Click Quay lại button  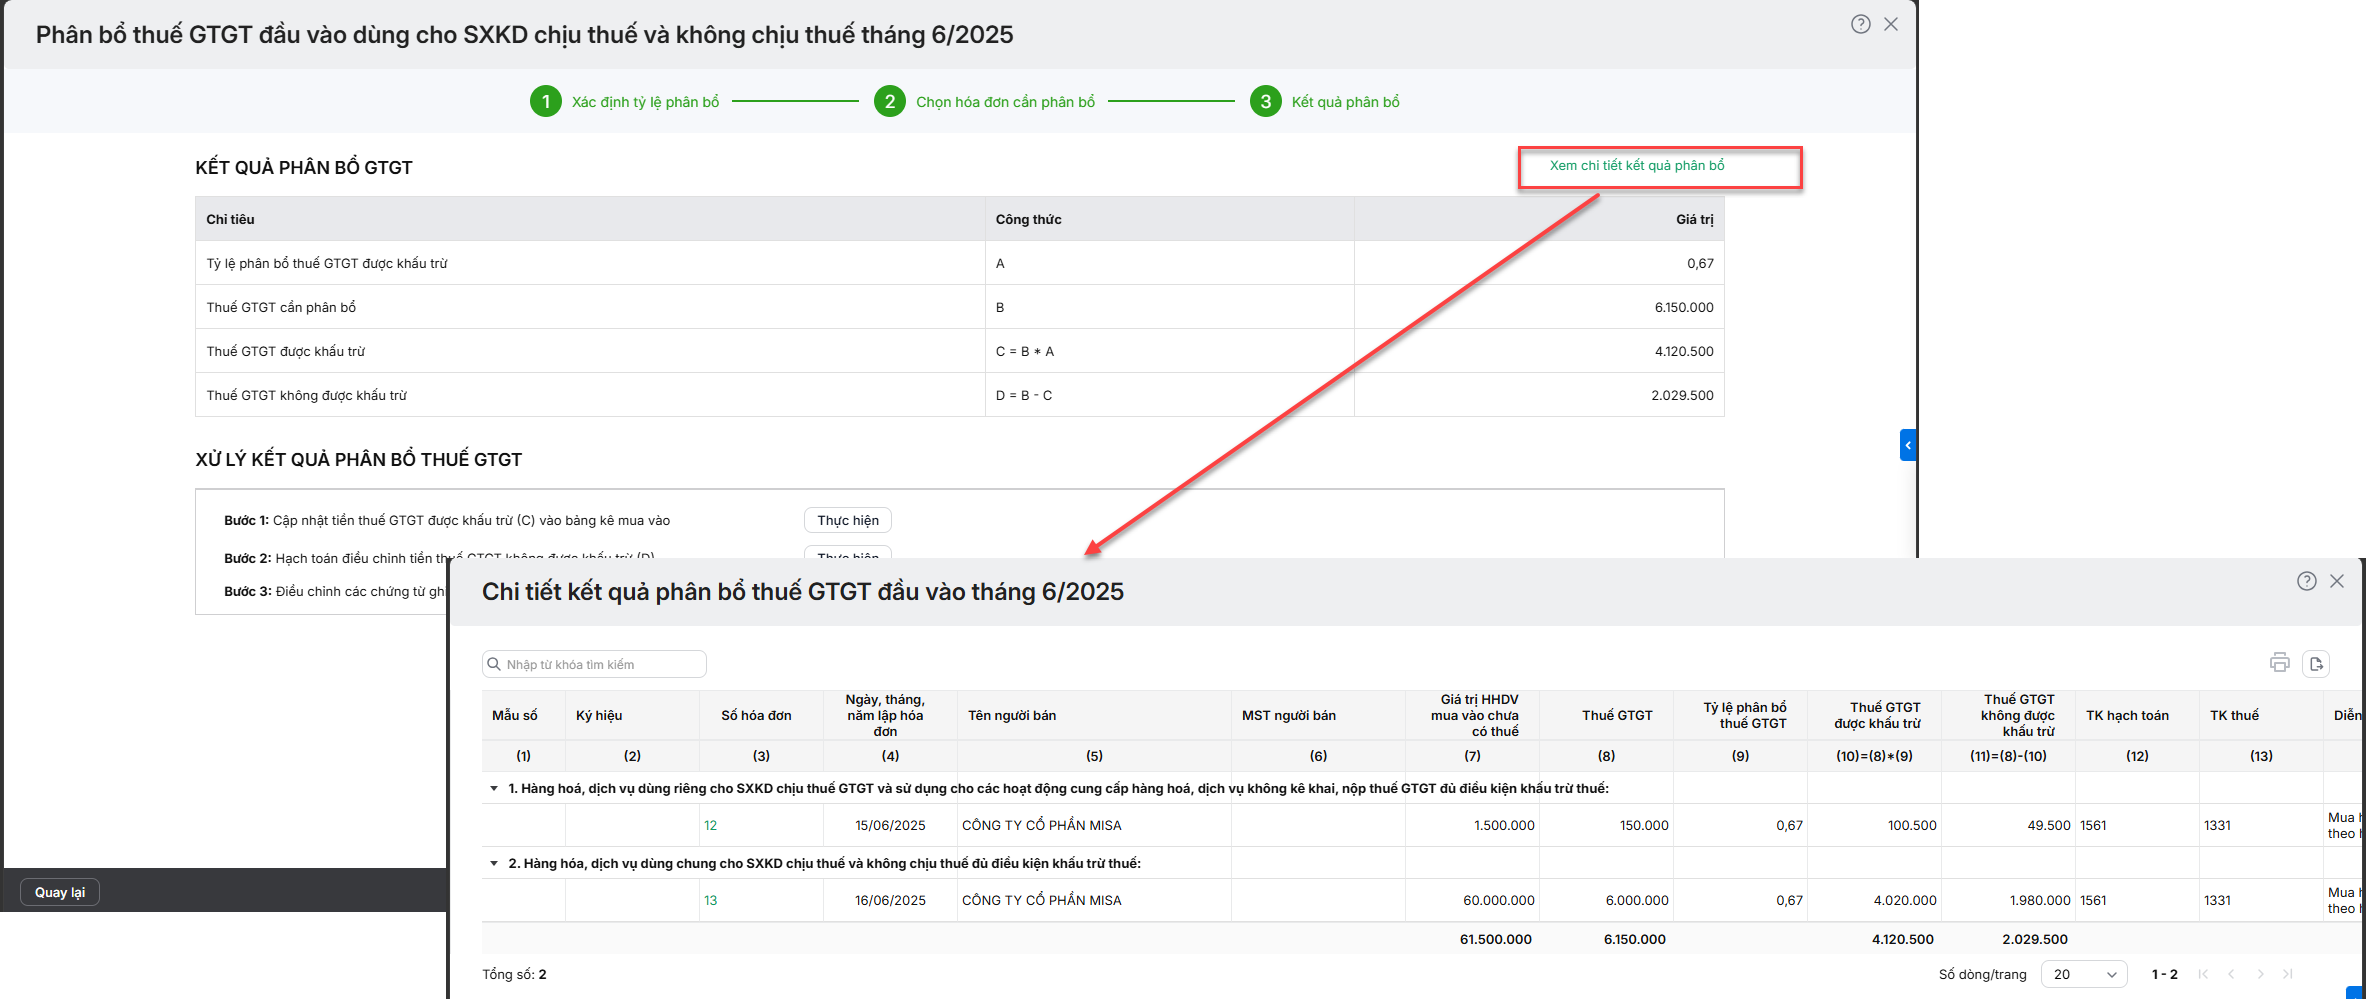pyautogui.click(x=60, y=892)
